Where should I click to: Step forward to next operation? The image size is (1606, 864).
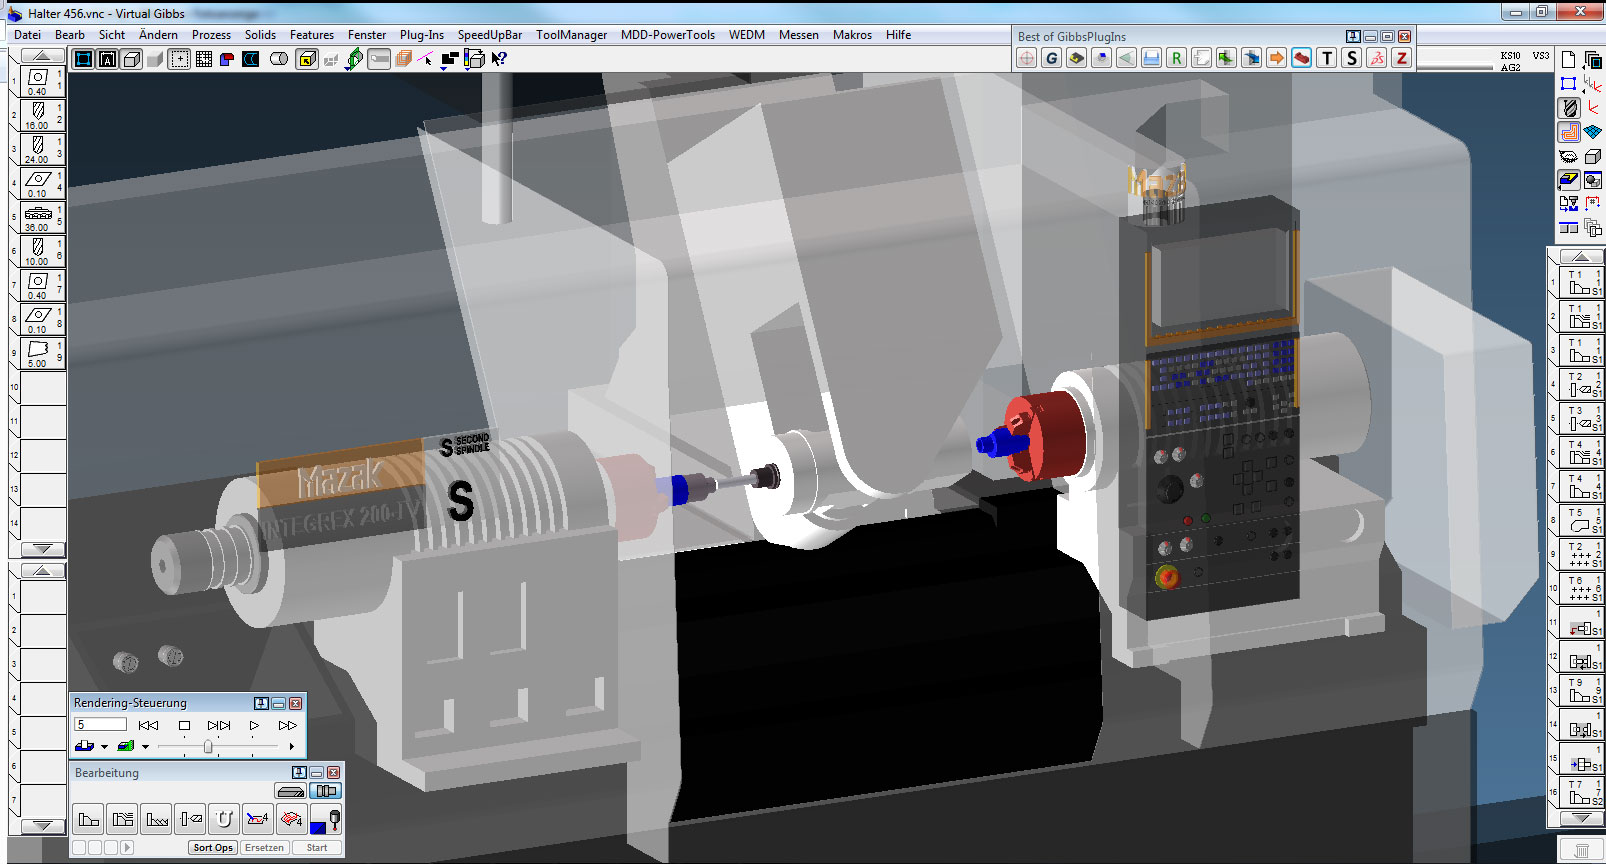(219, 725)
